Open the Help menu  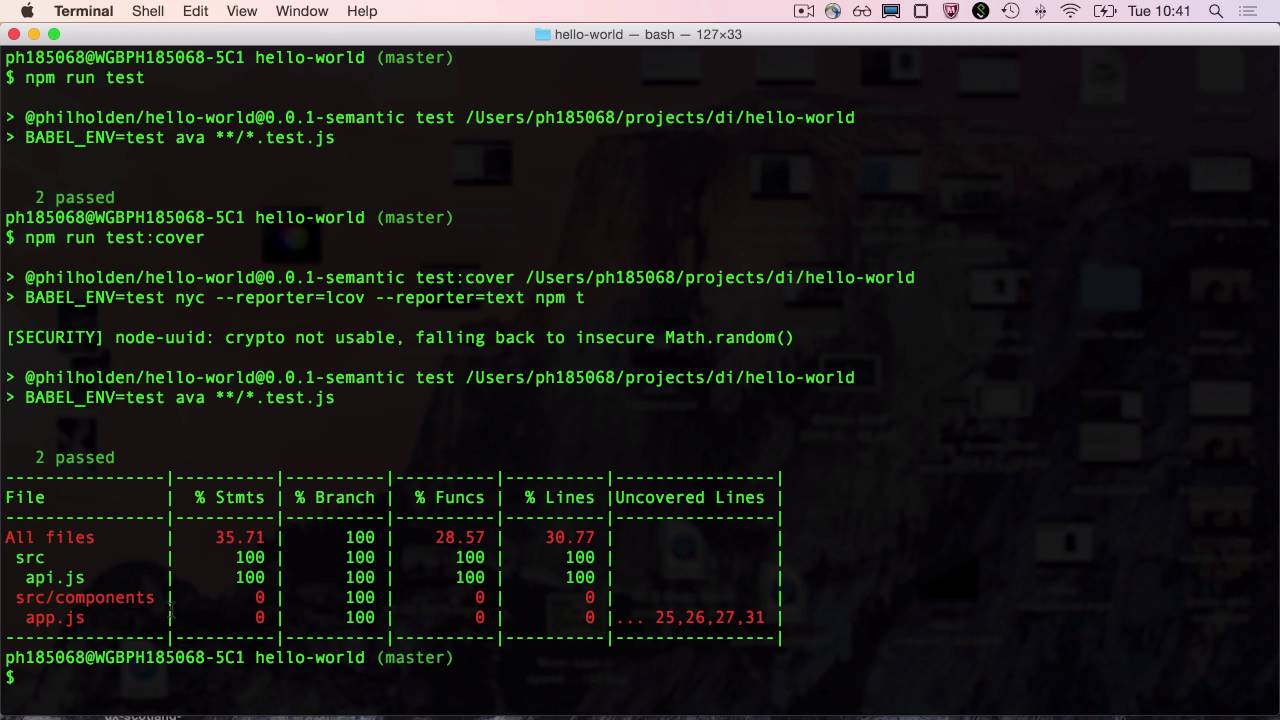(362, 11)
